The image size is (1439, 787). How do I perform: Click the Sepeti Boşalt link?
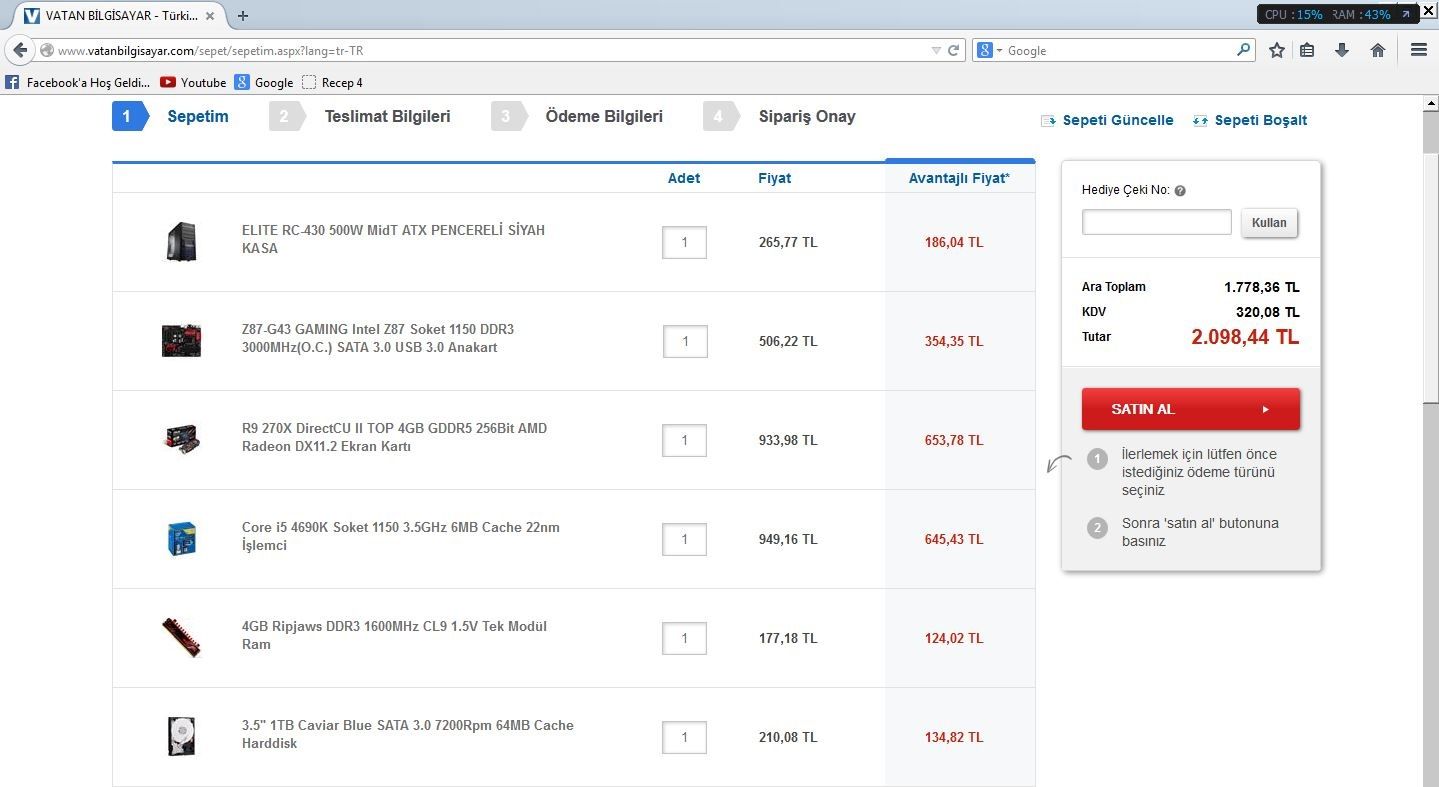point(1250,120)
